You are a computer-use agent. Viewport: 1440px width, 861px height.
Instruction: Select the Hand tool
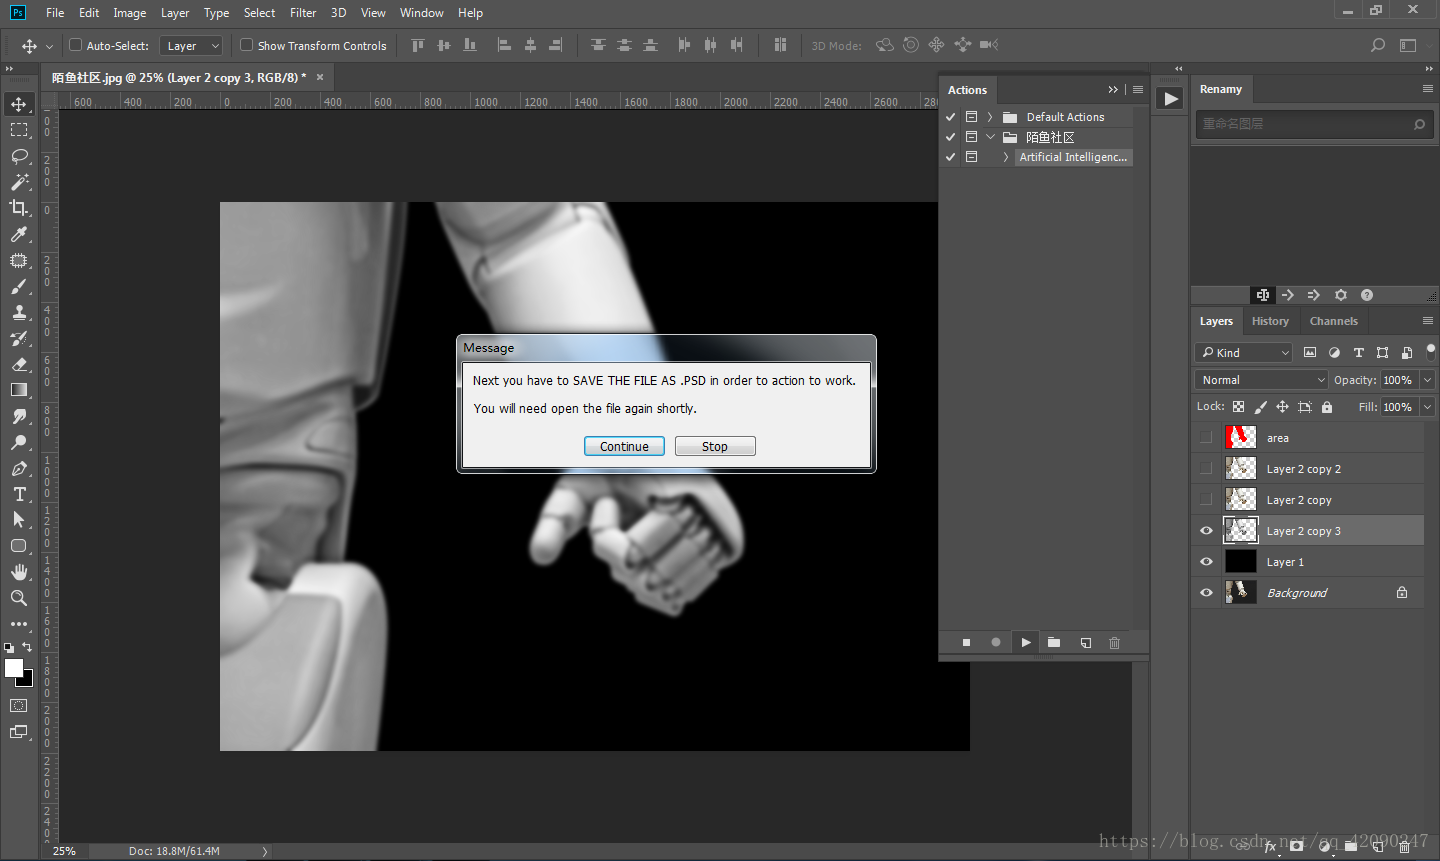[x=19, y=572]
